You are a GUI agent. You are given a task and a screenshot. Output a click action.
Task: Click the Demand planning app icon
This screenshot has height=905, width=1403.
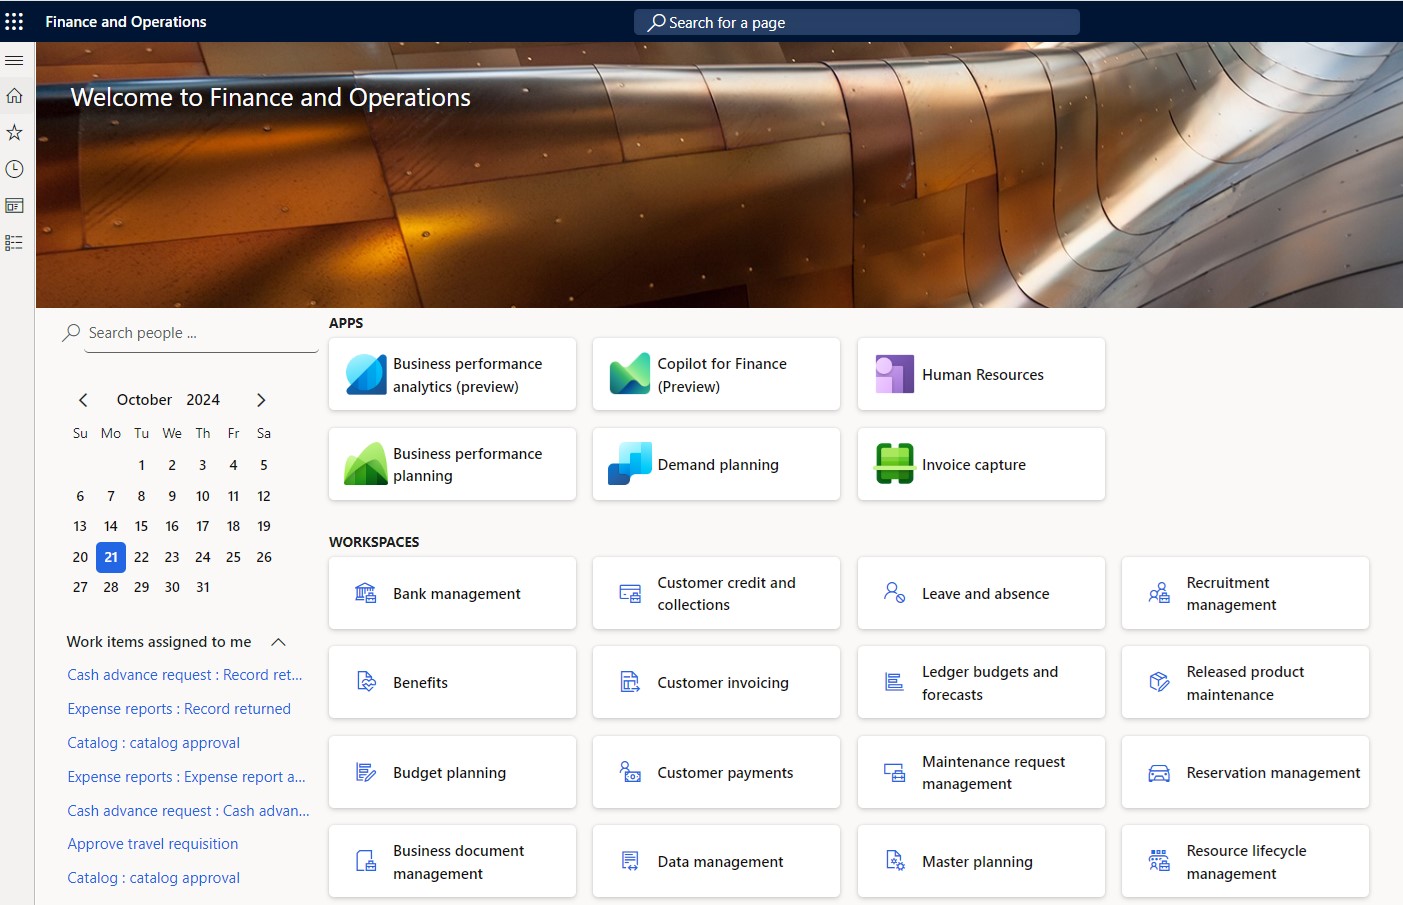pyautogui.click(x=630, y=464)
